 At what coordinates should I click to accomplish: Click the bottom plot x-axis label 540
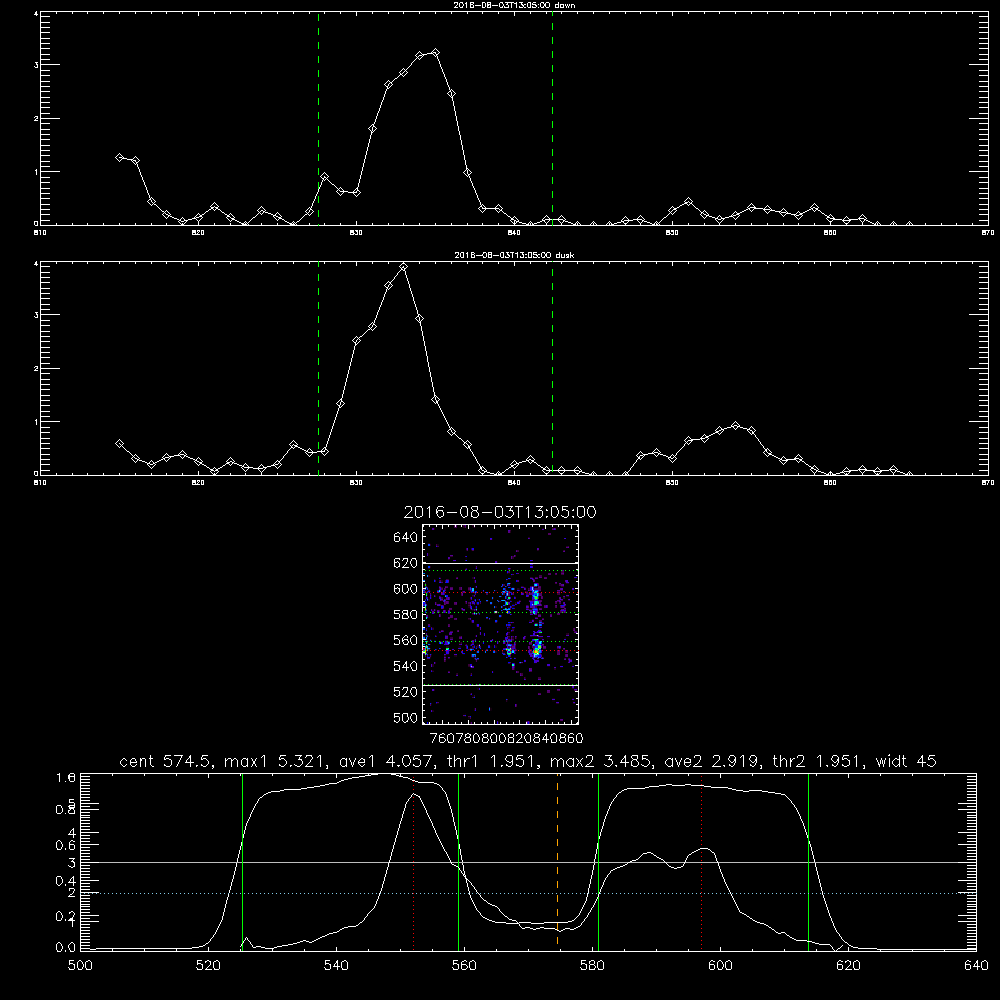336,966
